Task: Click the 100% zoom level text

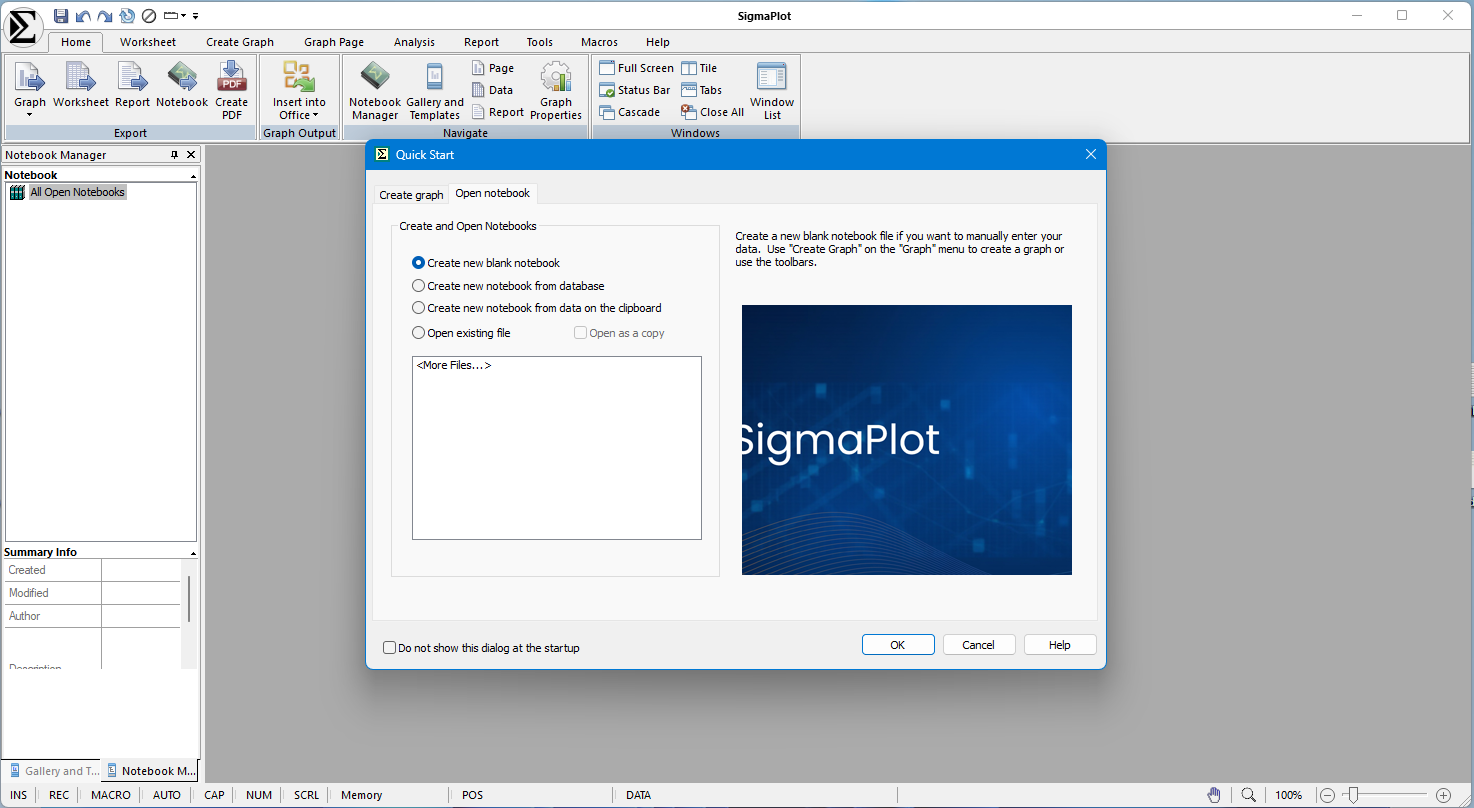Action: (x=1289, y=795)
